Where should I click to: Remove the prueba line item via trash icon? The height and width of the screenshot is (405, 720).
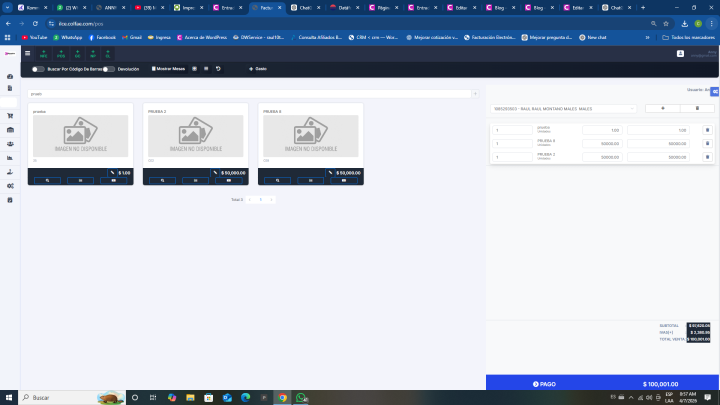(707, 130)
